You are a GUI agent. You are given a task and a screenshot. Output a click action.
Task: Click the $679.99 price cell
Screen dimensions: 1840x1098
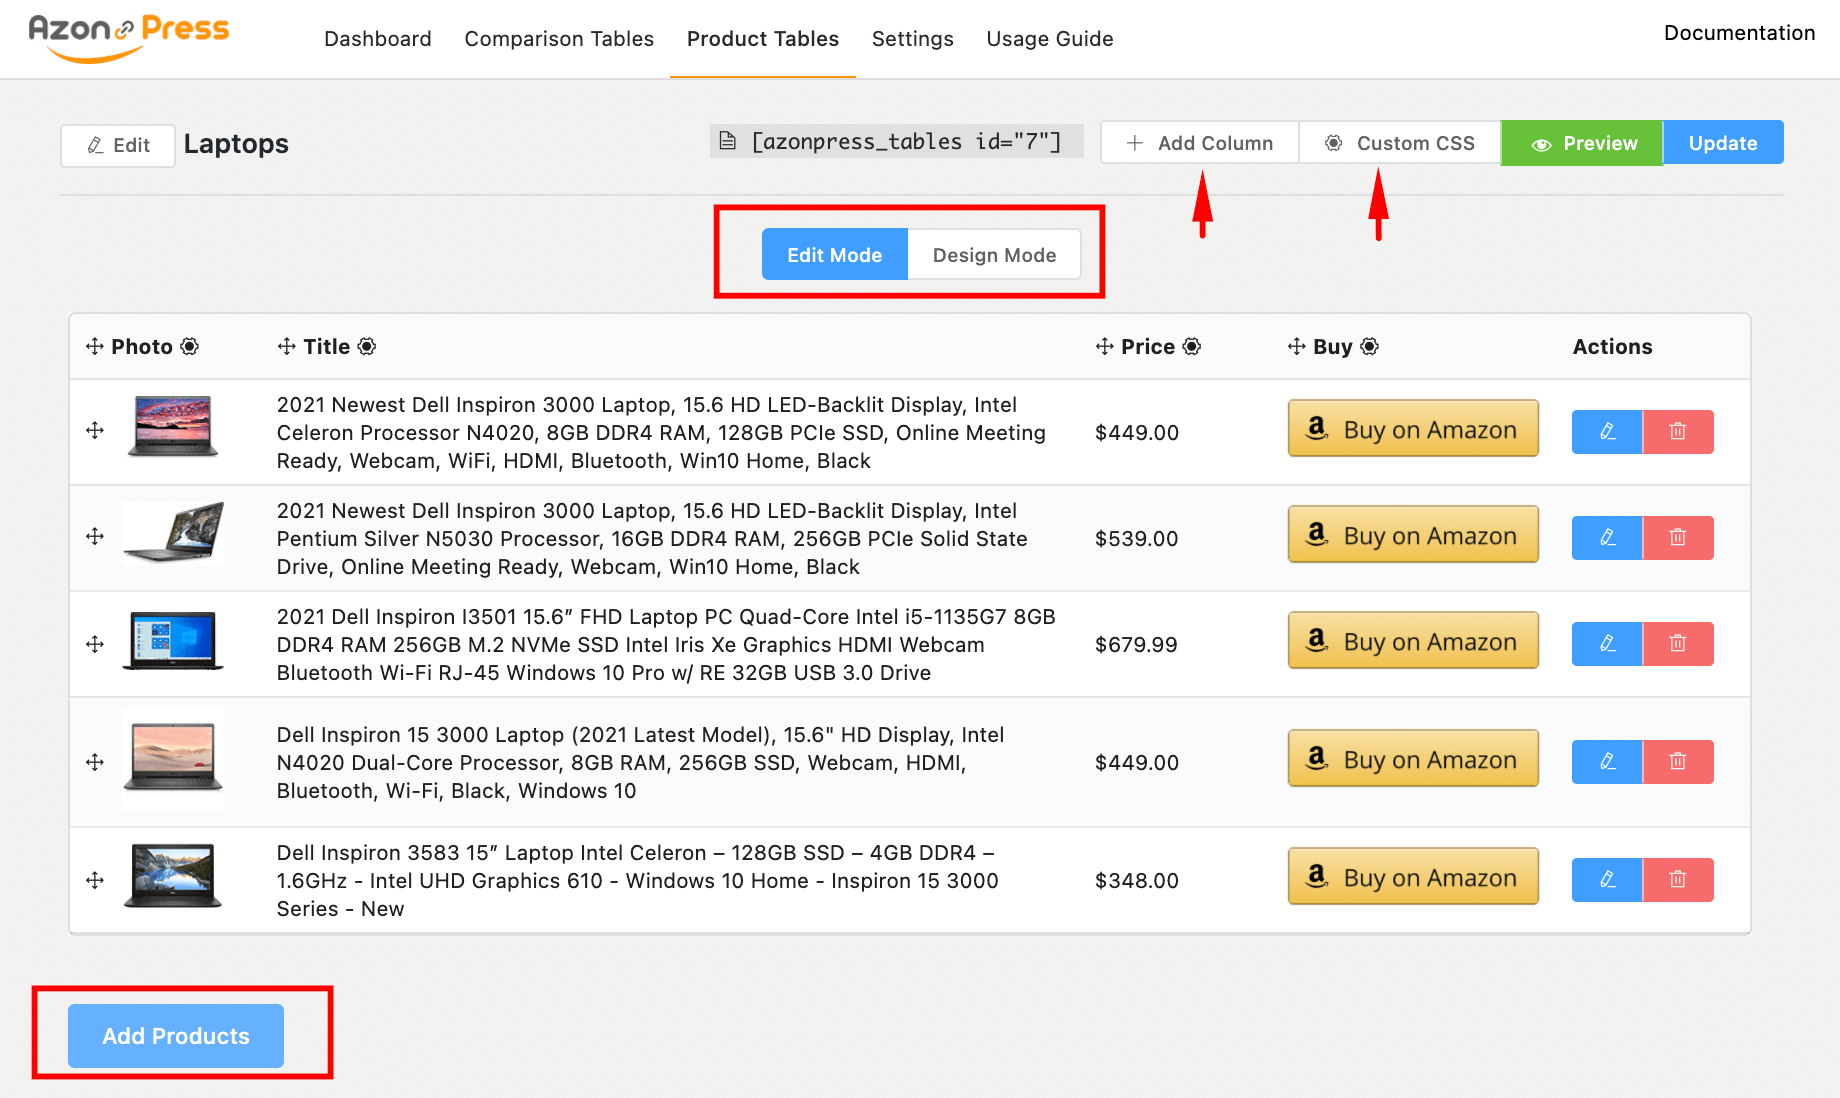tap(1137, 645)
